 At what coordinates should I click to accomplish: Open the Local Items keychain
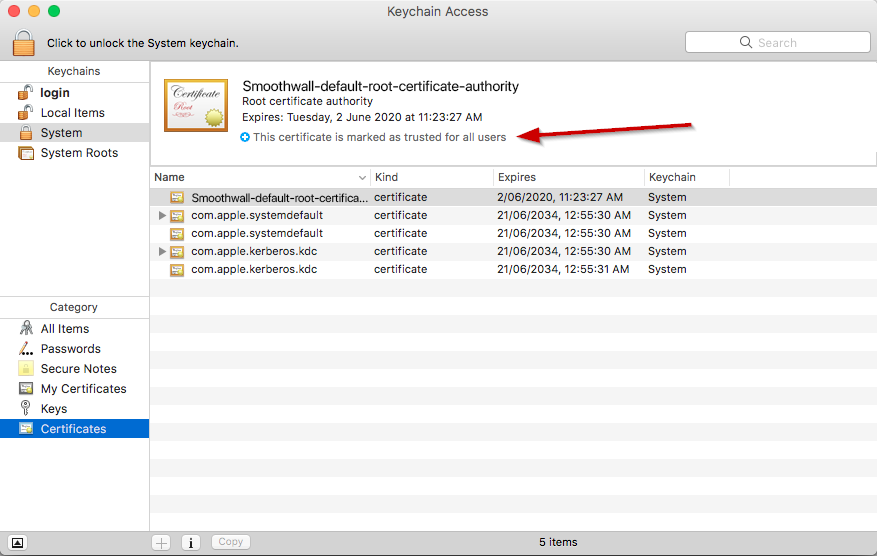72,113
